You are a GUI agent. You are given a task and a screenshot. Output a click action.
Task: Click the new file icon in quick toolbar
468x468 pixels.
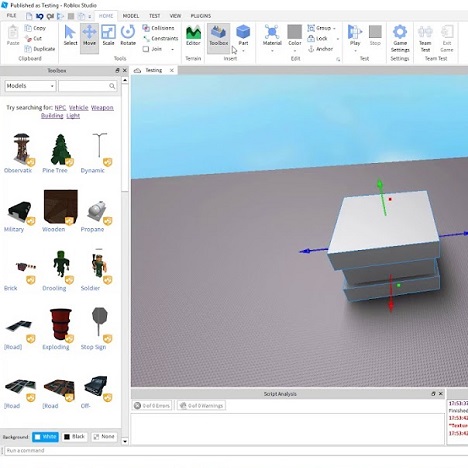click(29, 16)
